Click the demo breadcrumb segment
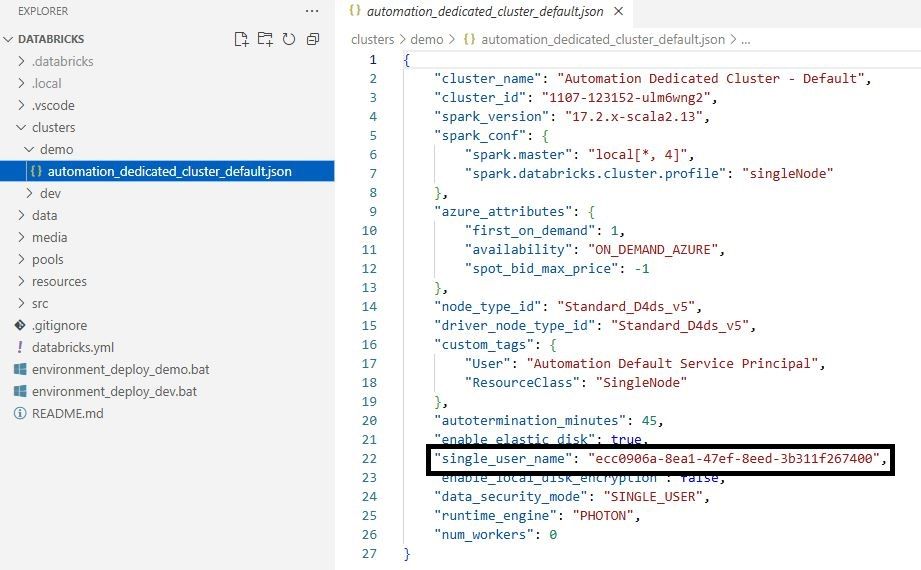The height and width of the screenshot is (570, 921). (x=426, y=39)
